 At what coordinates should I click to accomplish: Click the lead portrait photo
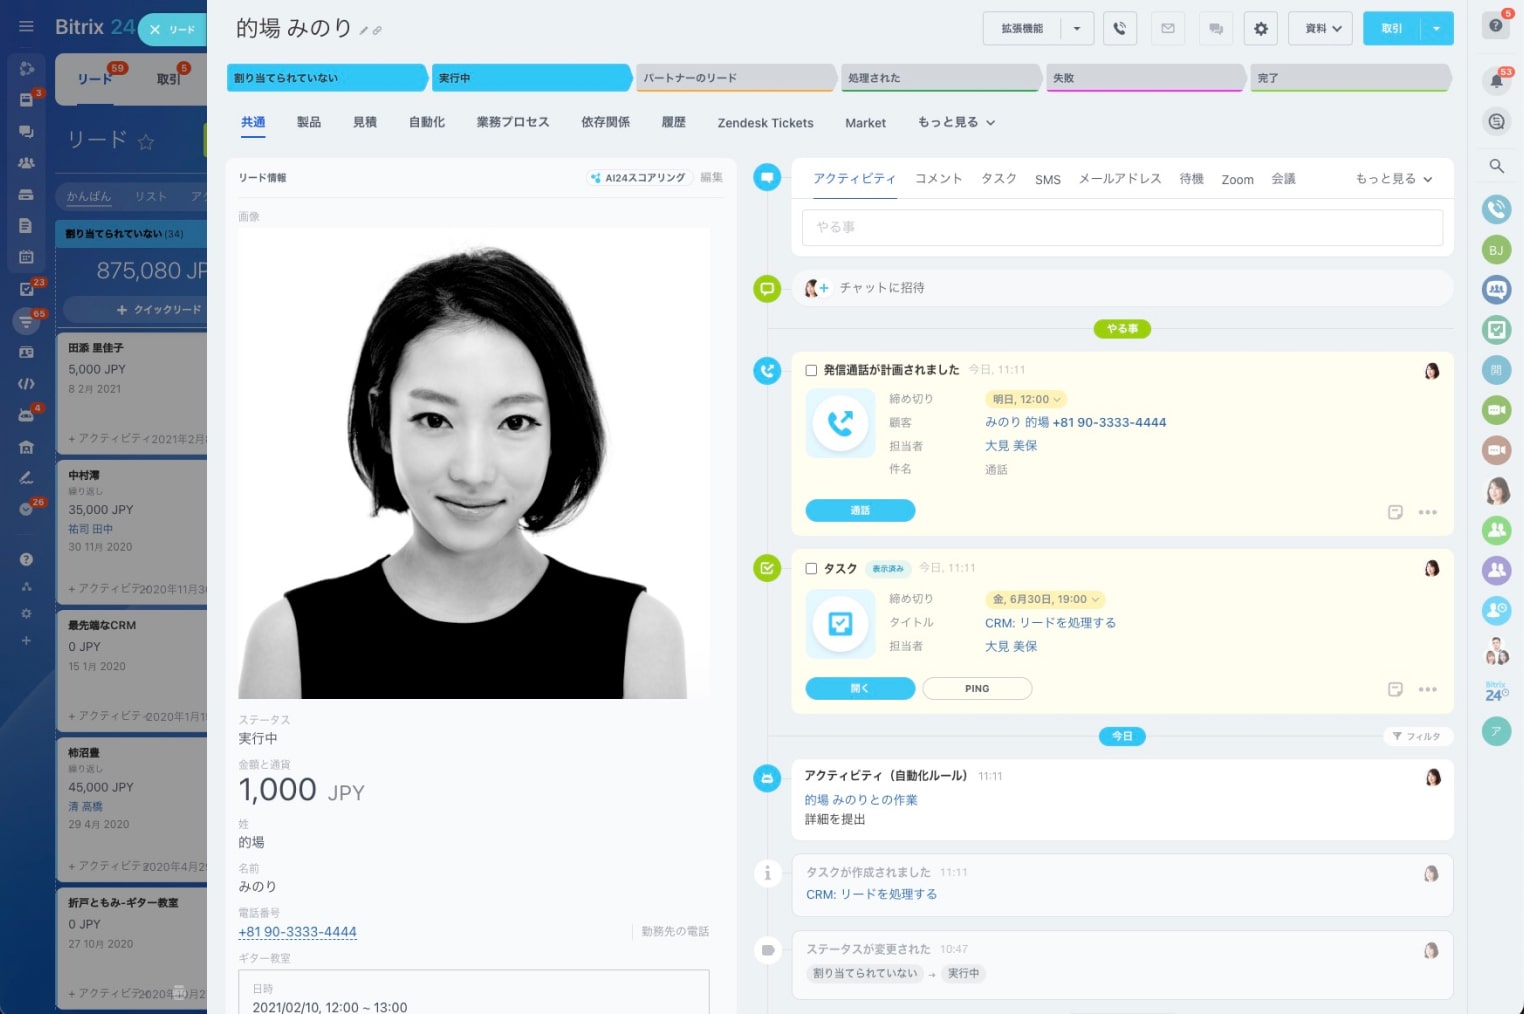pos(474,463)
